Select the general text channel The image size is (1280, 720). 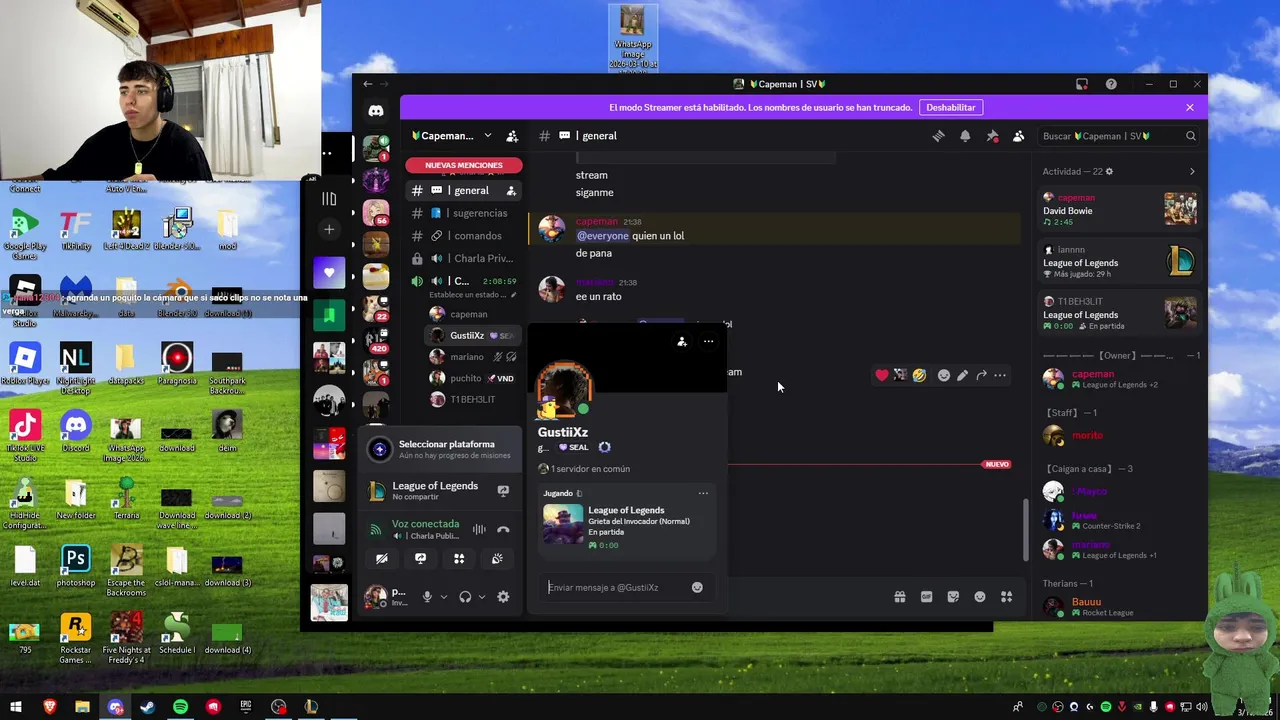pyautogui.click(x=464, y=190)
